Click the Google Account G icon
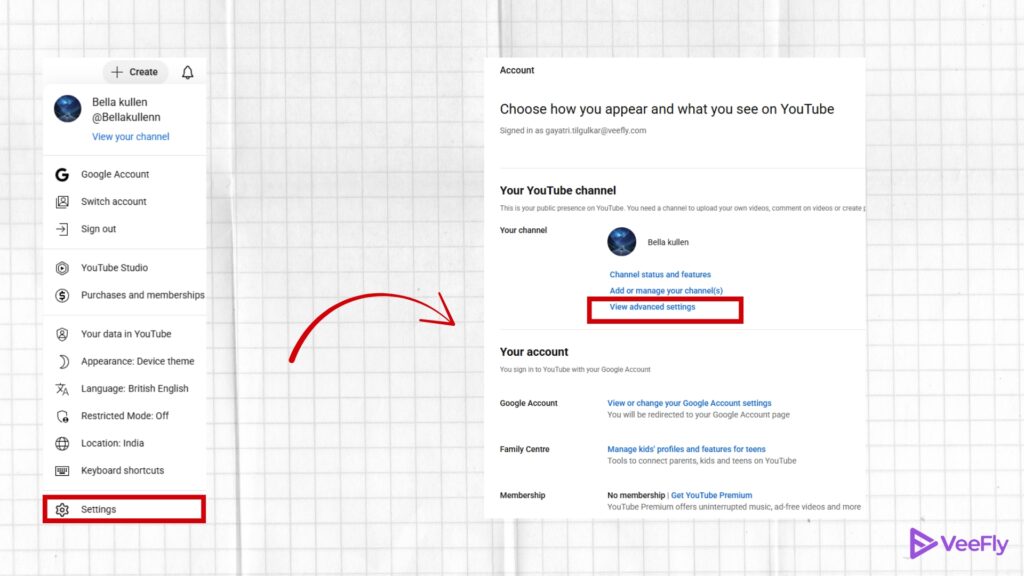This screenshot has height=576, width=1024. [x=61, y=174]
